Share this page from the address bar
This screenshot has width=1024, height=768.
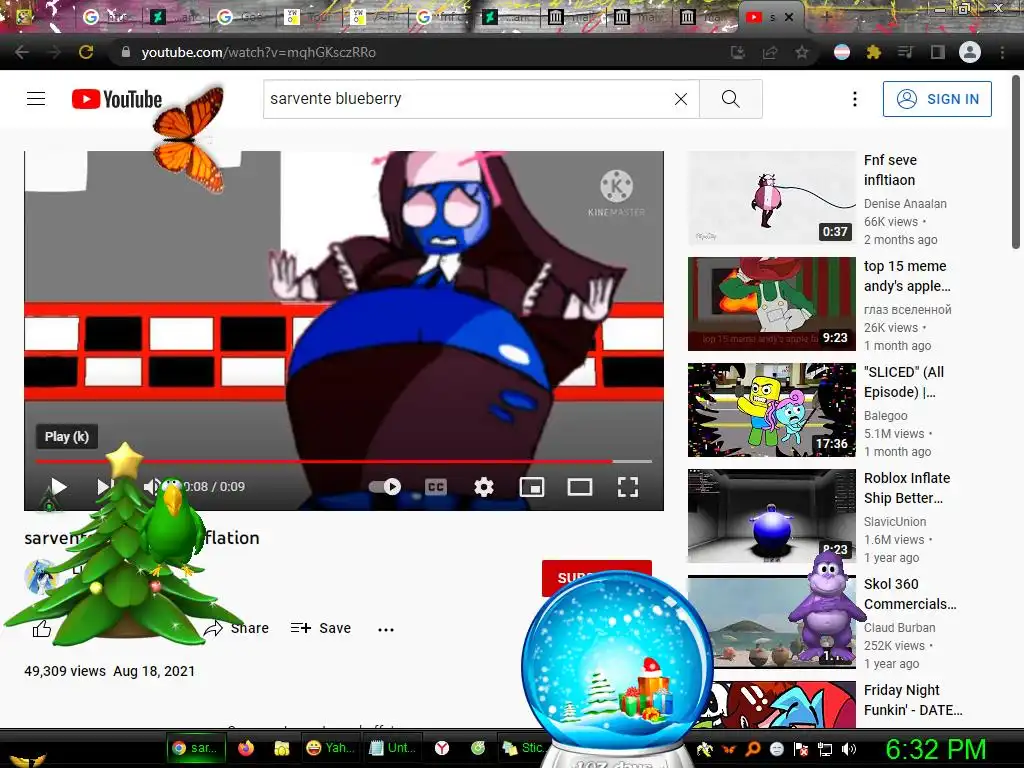pyautogui.click(x=770, y=52)
